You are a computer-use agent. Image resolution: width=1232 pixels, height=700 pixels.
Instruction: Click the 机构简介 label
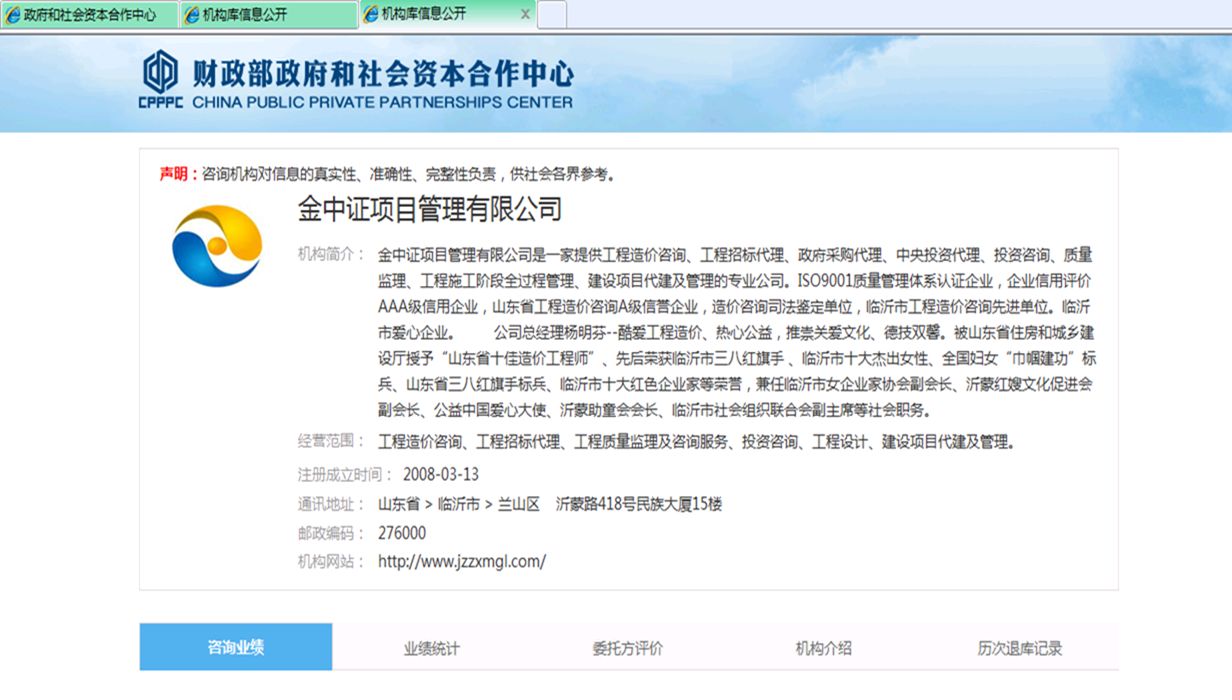[x=330, y=254]
